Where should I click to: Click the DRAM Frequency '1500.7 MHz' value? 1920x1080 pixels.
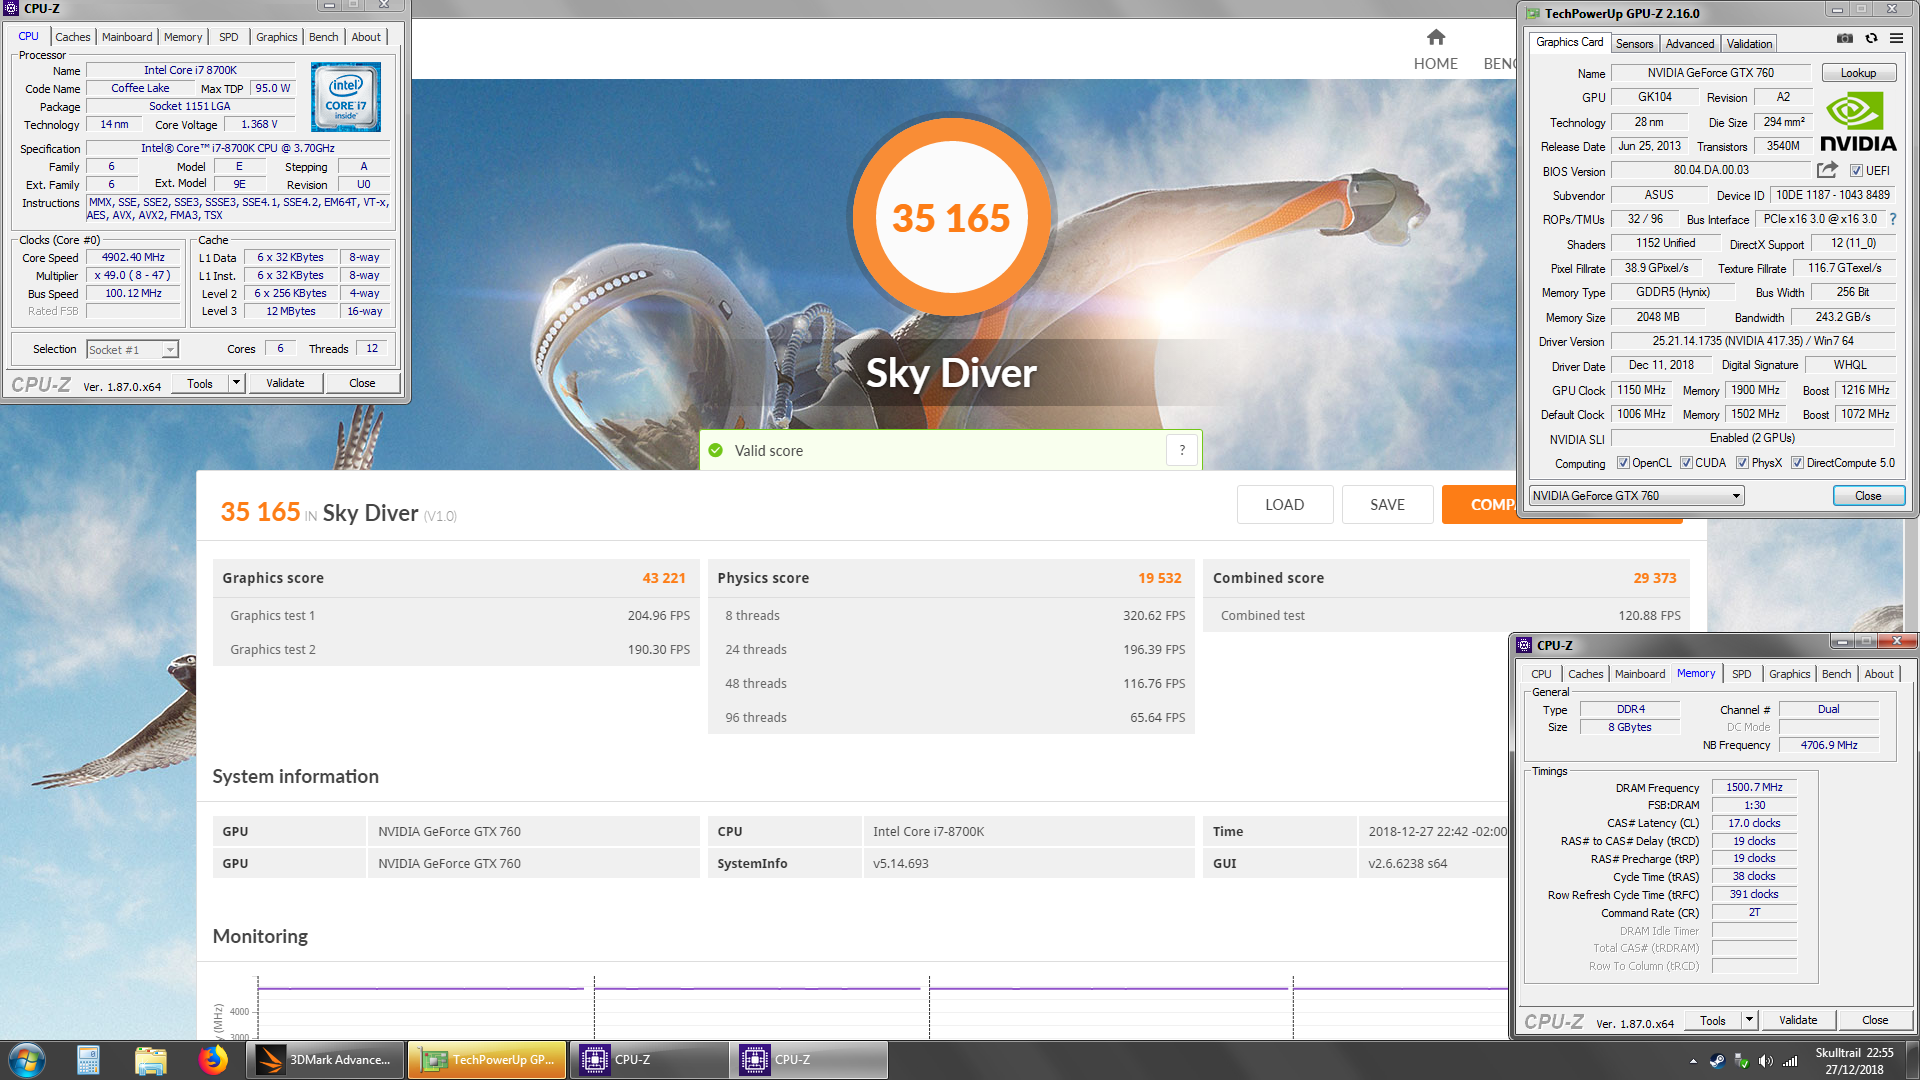[1754, 788]
